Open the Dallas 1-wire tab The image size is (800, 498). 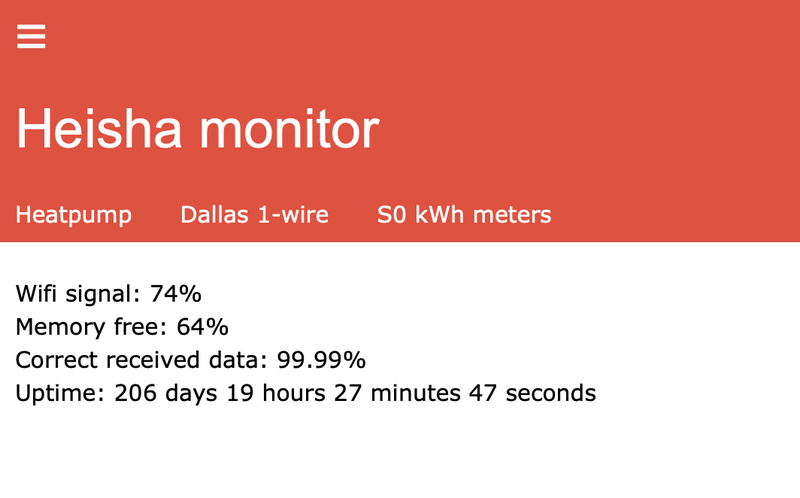tap(254, 215)
